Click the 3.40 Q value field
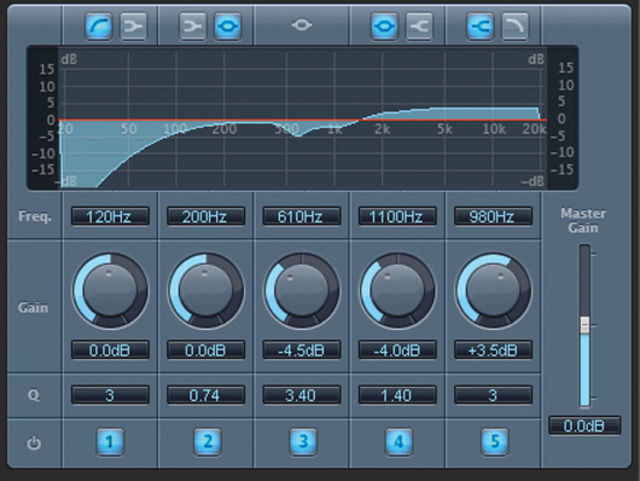Image resolution: width=640 pixels, height=481 pixels. 302,395
